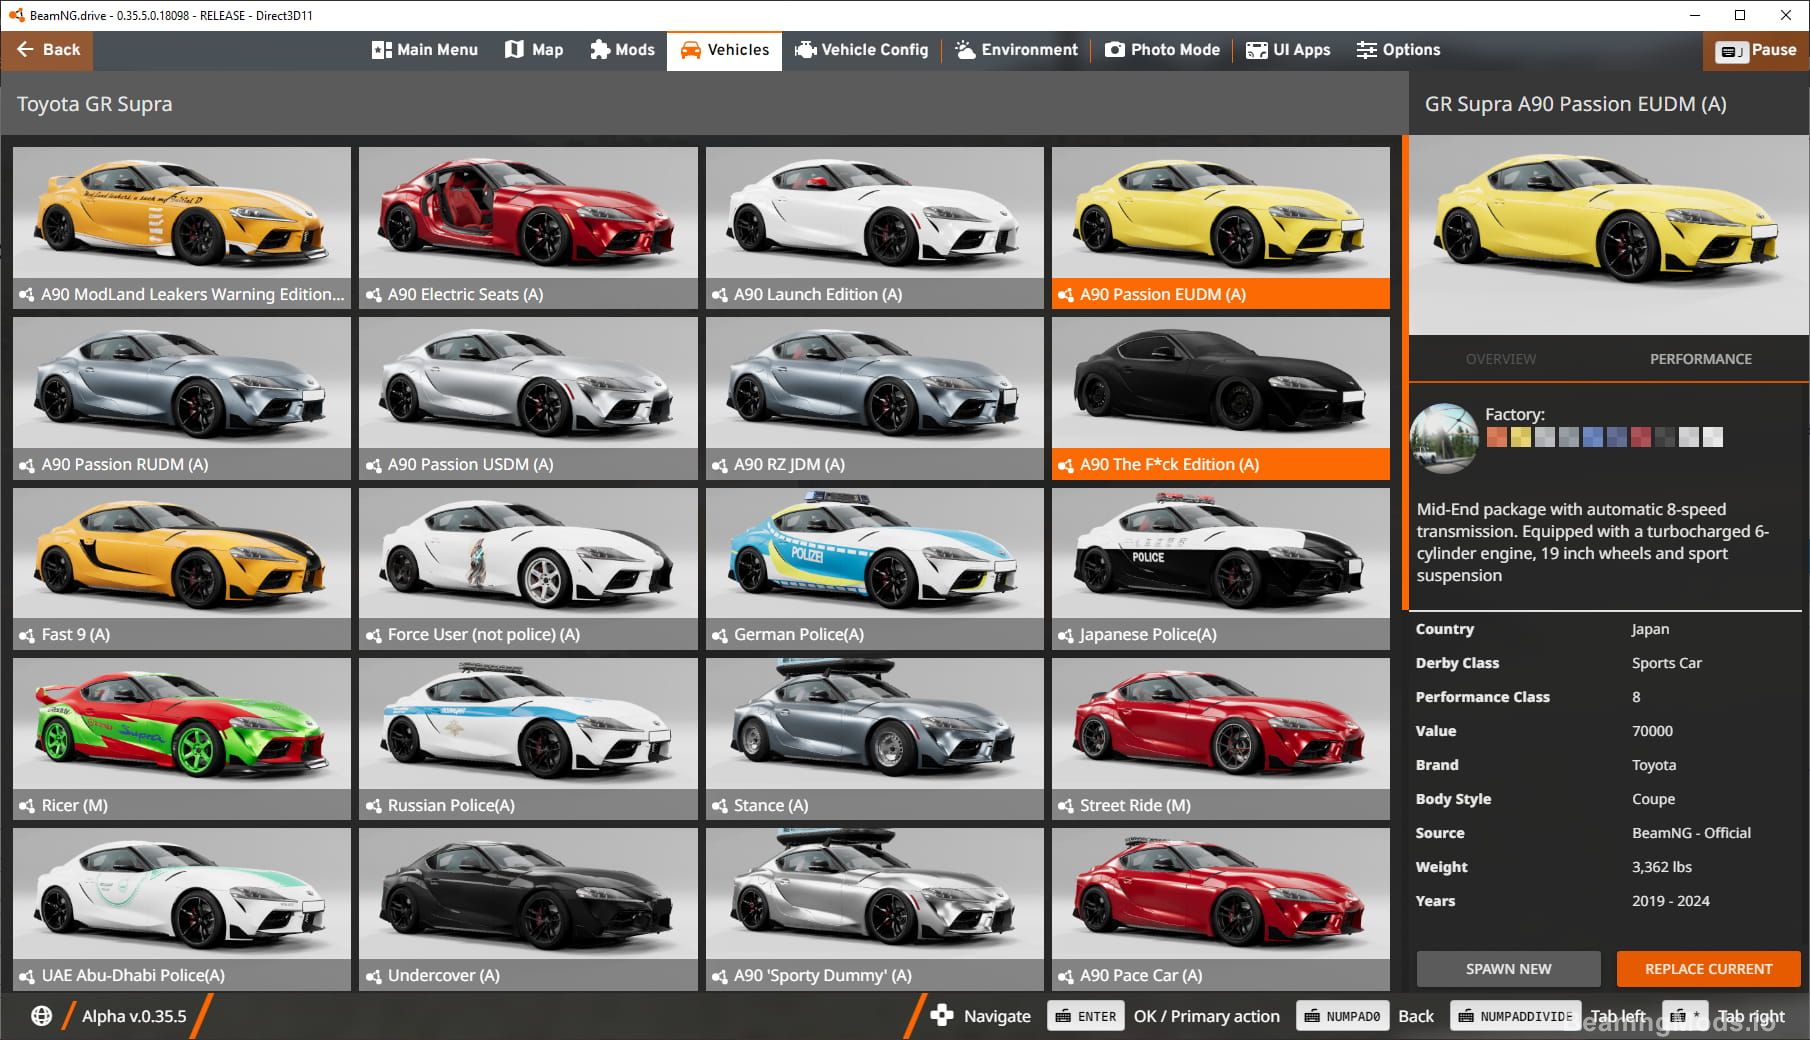Click the globe language icon
This screenshot has height=1040, width=1810.
(41, 1016)
